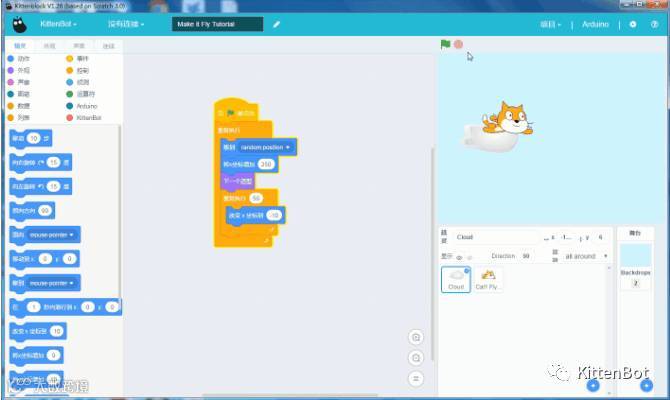Zoom out on the scripts workspace
Viewport: 670px width, 400px height.
point(416,358)
